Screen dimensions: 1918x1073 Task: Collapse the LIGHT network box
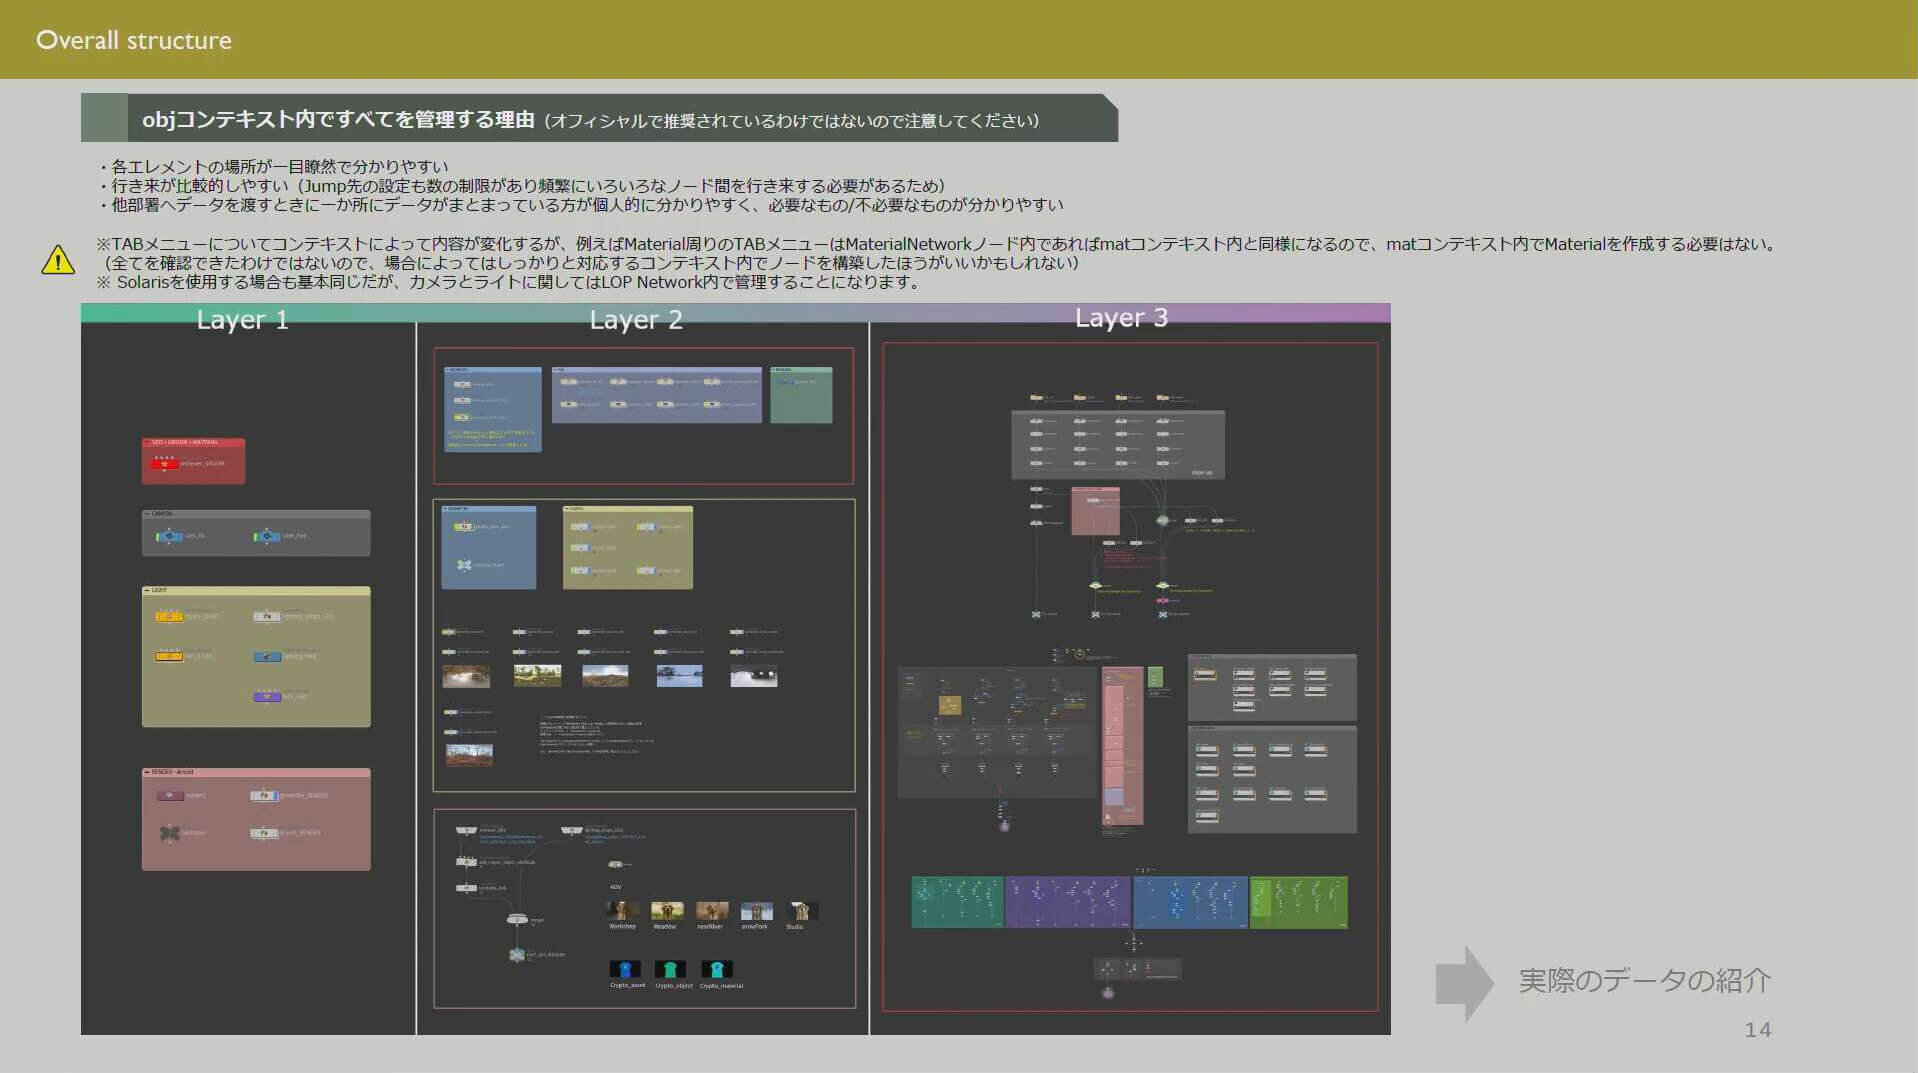click(x=148, y=591)
